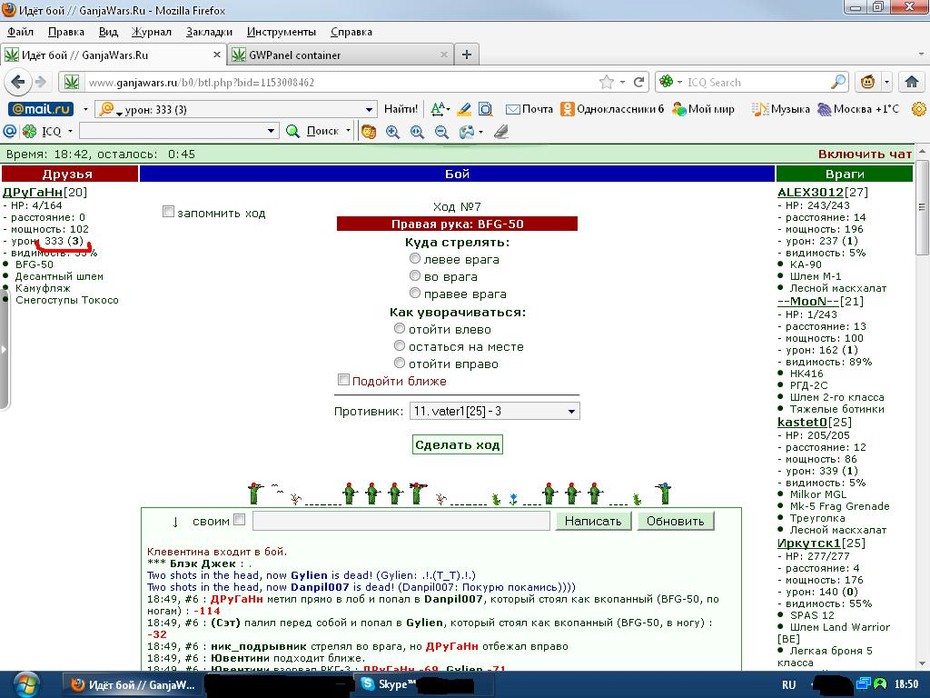Click the battle chat message input field

401,521
